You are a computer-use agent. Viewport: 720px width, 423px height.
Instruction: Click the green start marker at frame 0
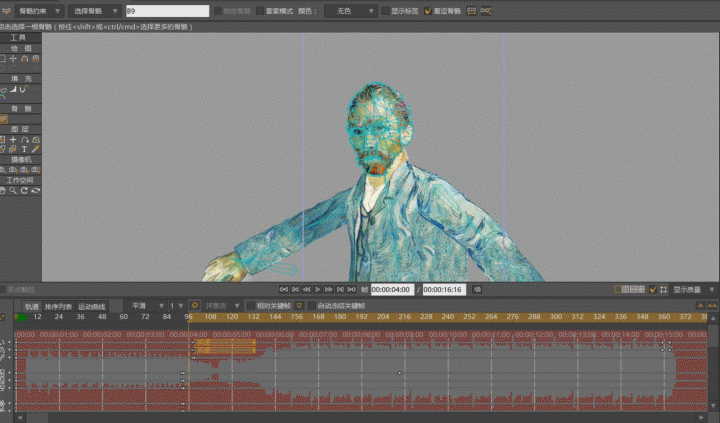(x=20, y=317)
